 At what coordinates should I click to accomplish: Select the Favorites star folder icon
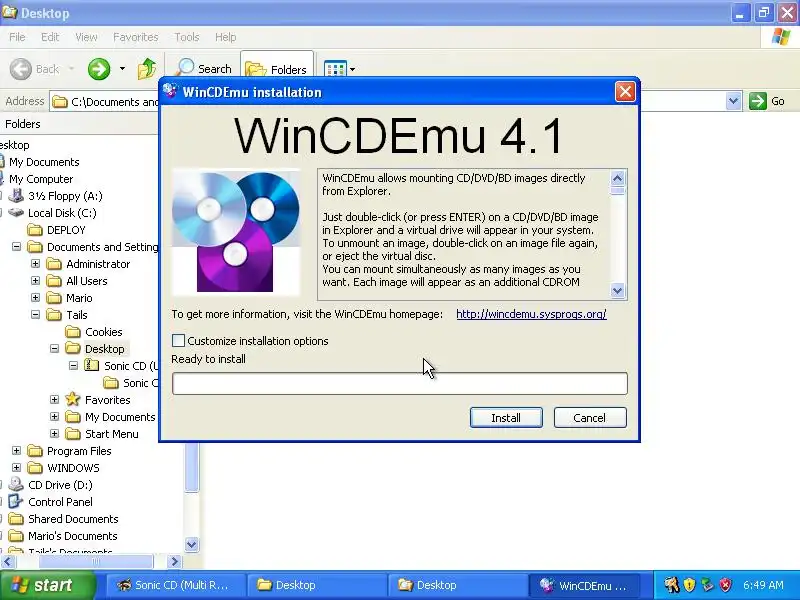(x=73, y=399)
